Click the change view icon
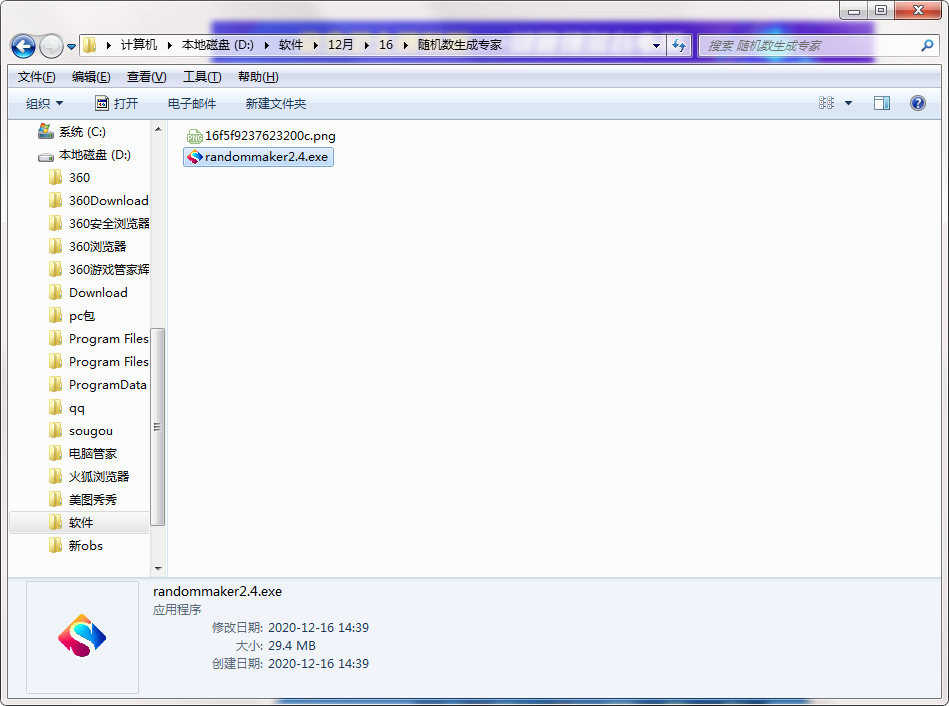 tap(826, 103)
